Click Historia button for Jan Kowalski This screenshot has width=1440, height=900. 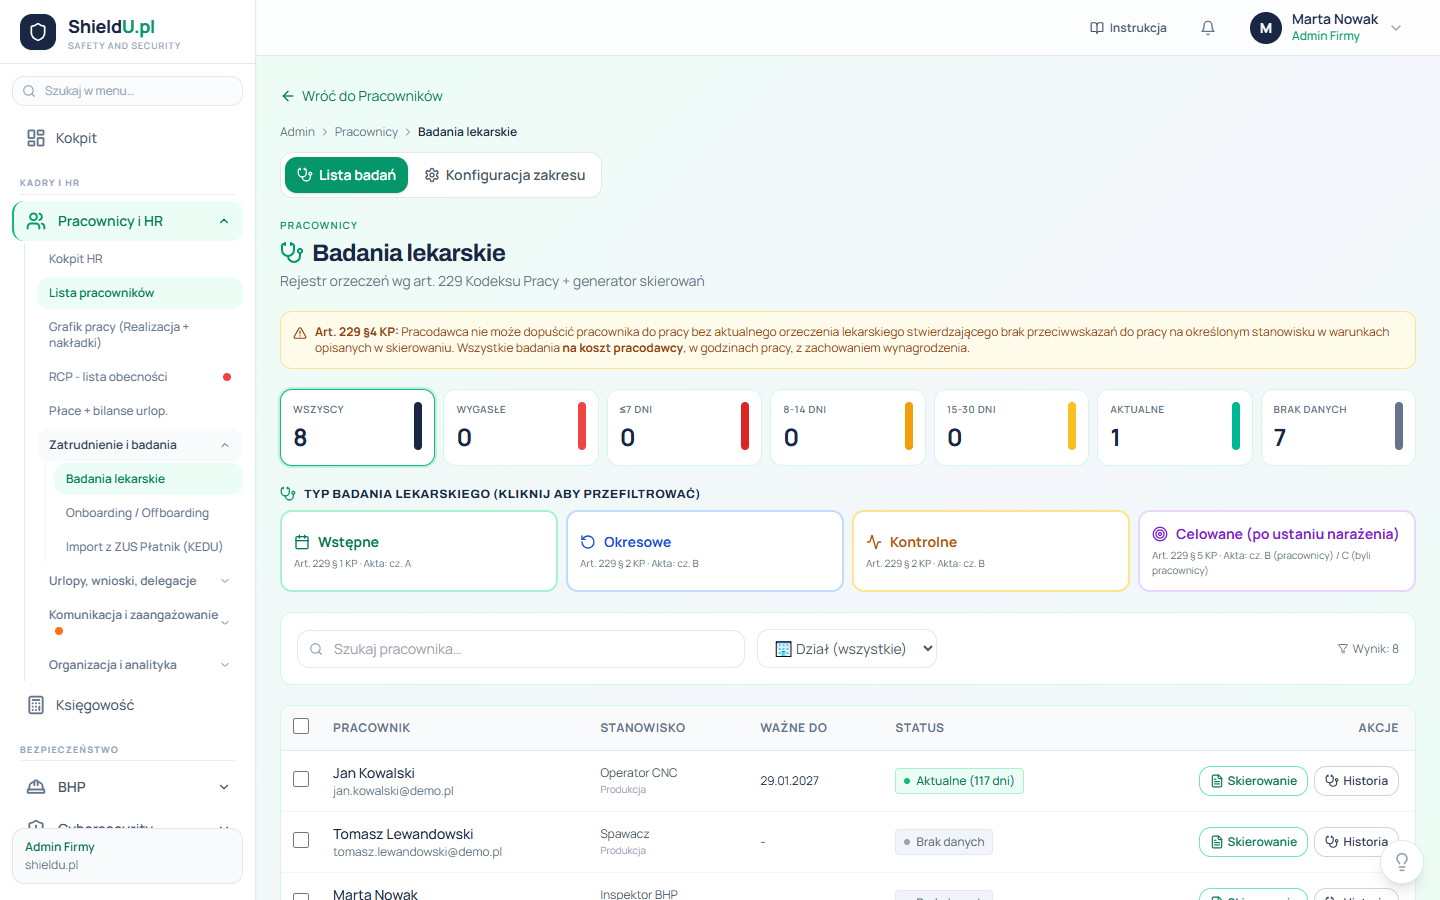[1356, 781]
